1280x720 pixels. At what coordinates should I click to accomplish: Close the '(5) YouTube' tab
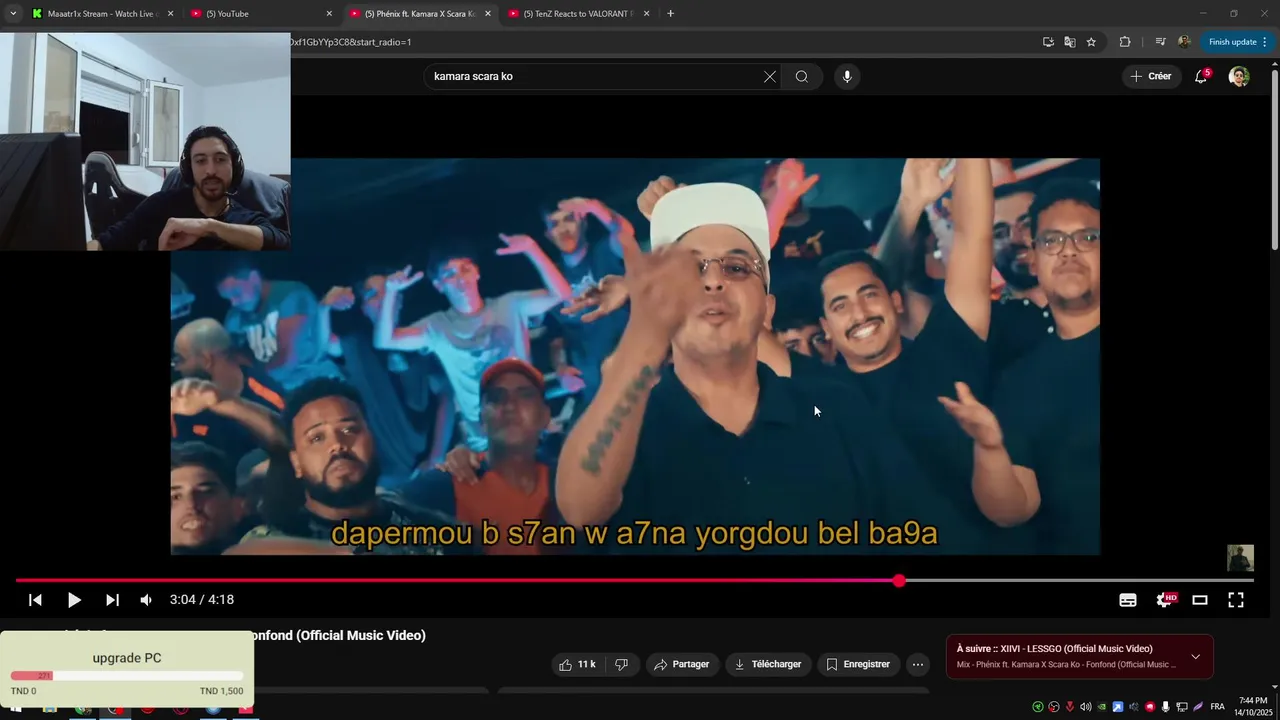(x=329, y=14)
